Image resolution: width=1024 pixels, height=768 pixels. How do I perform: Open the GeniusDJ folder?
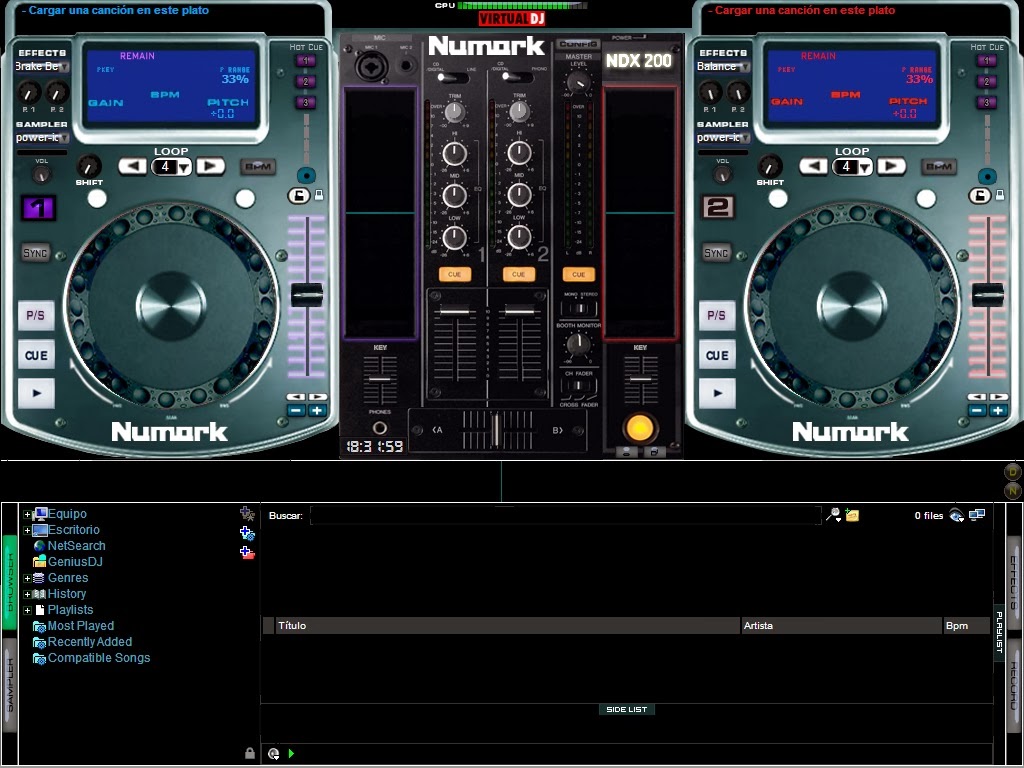coord(76,562)
